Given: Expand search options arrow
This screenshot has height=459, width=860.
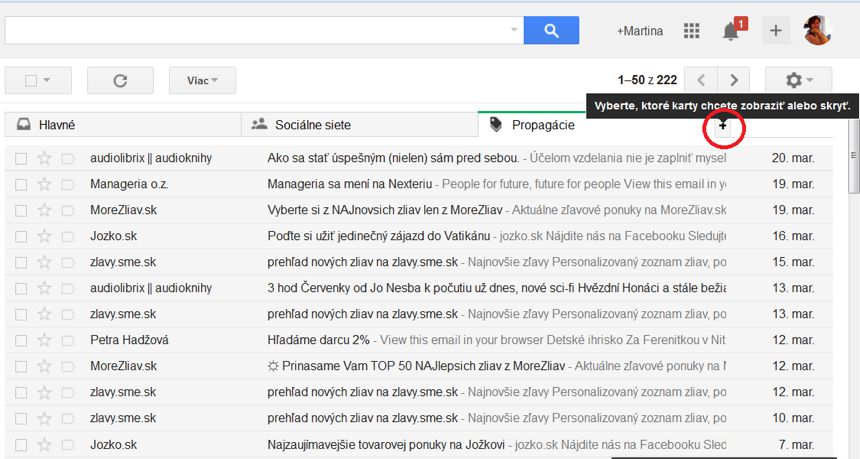Looking at the screenshot, I should pyautogui.click(x=514, y=30).
